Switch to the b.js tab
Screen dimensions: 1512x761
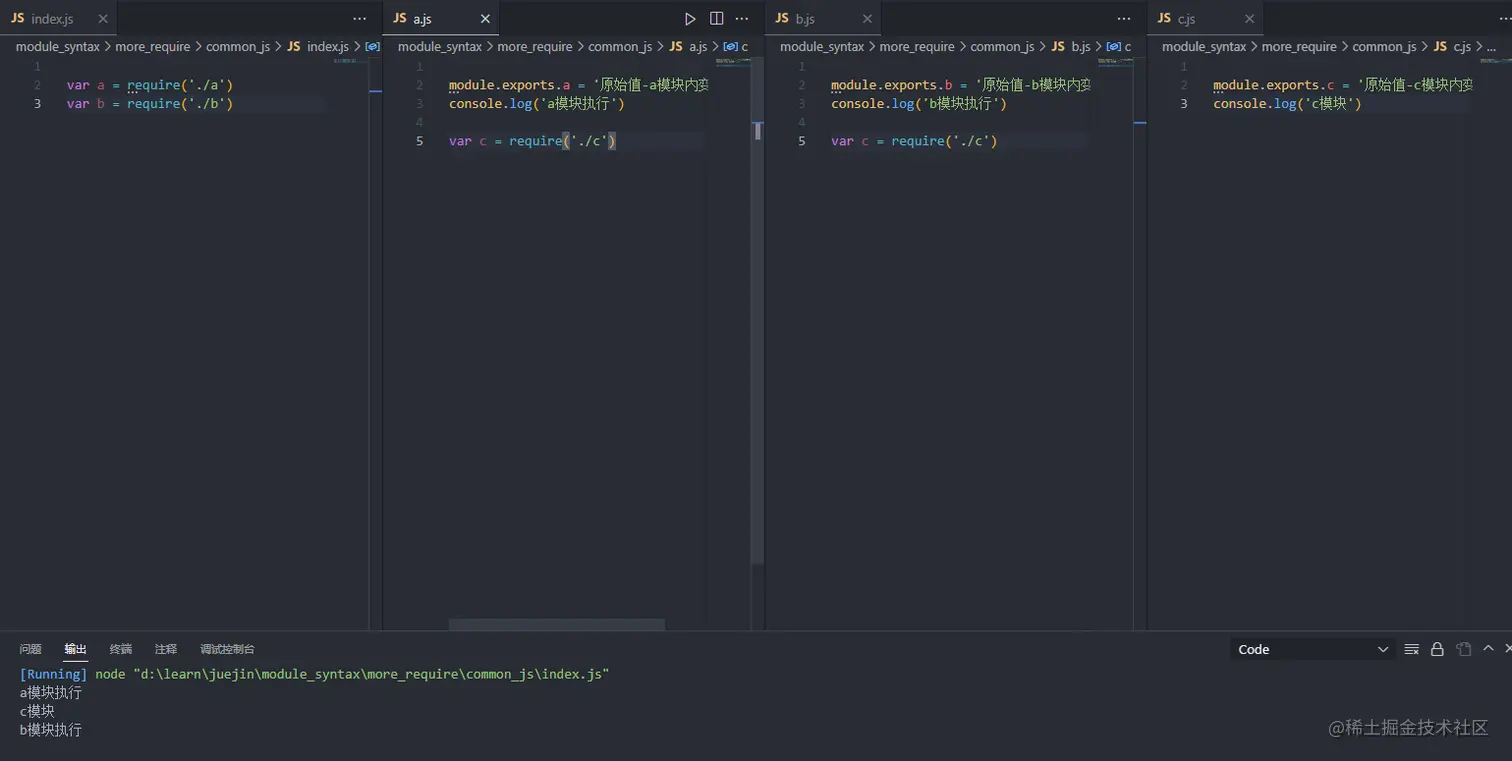pyautogui.click(x=806, y=19)
